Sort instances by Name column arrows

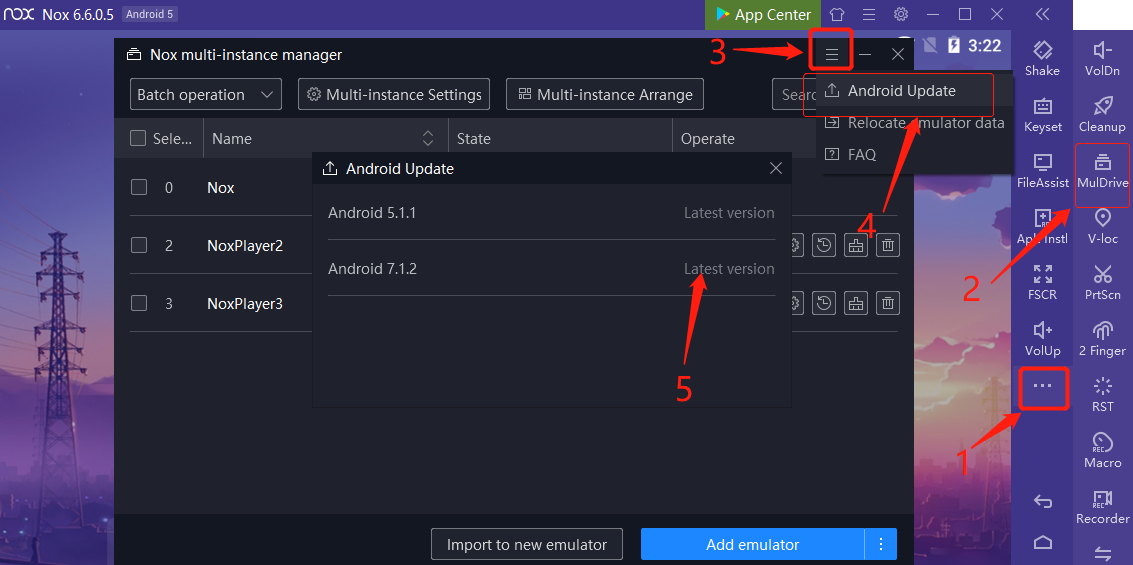pos(428,138)
